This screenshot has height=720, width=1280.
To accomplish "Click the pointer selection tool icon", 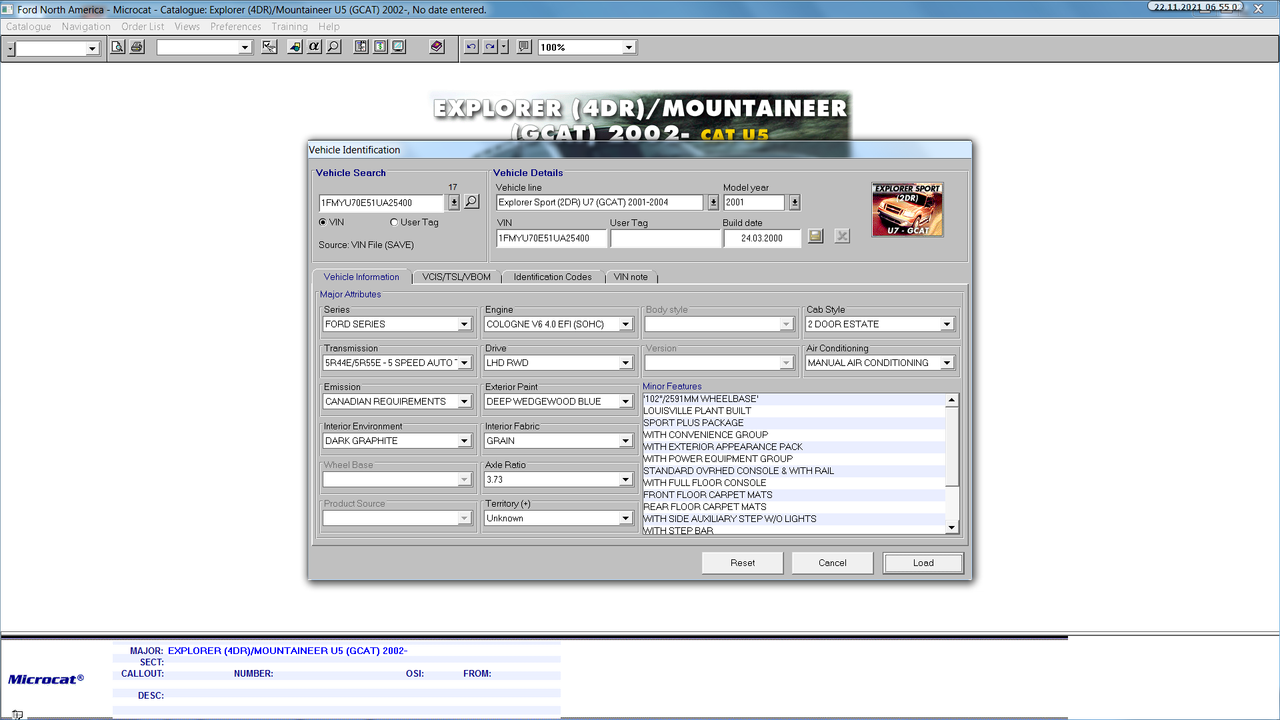I will [269, 47].
